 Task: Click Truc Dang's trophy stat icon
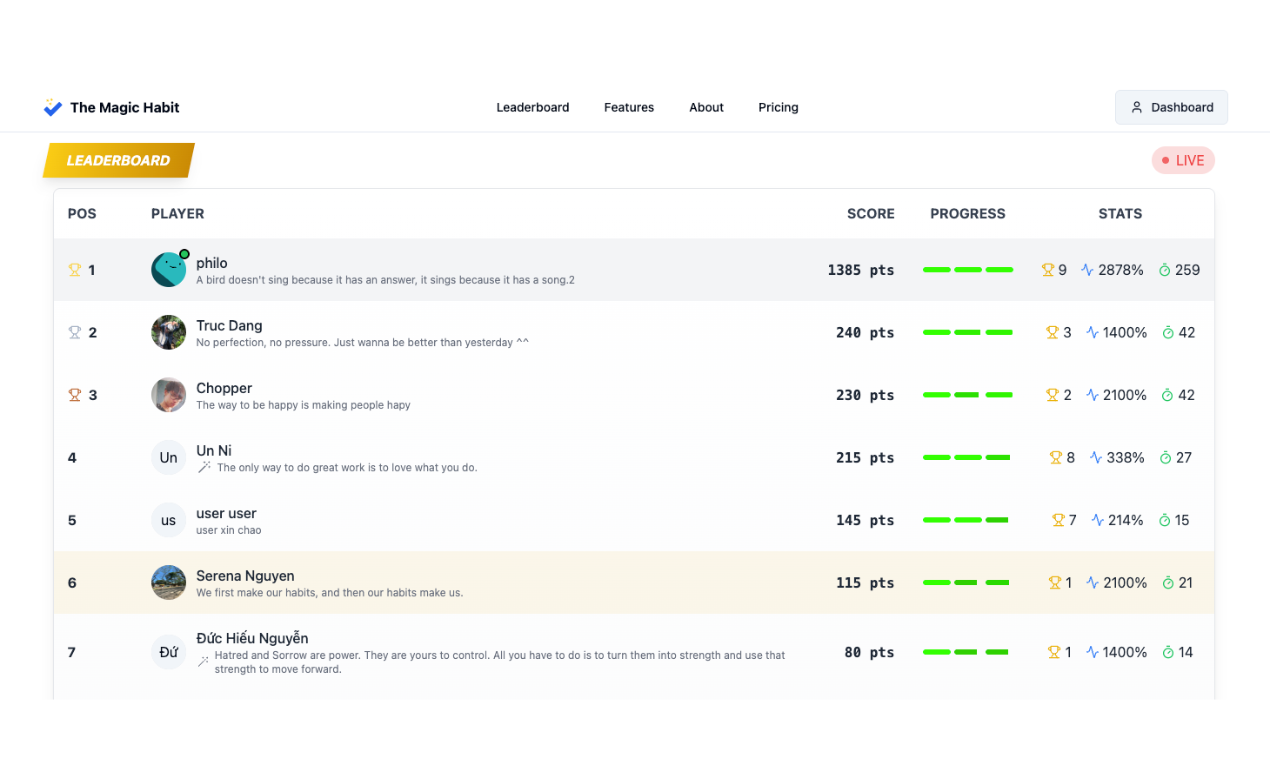coord(1052,333)
